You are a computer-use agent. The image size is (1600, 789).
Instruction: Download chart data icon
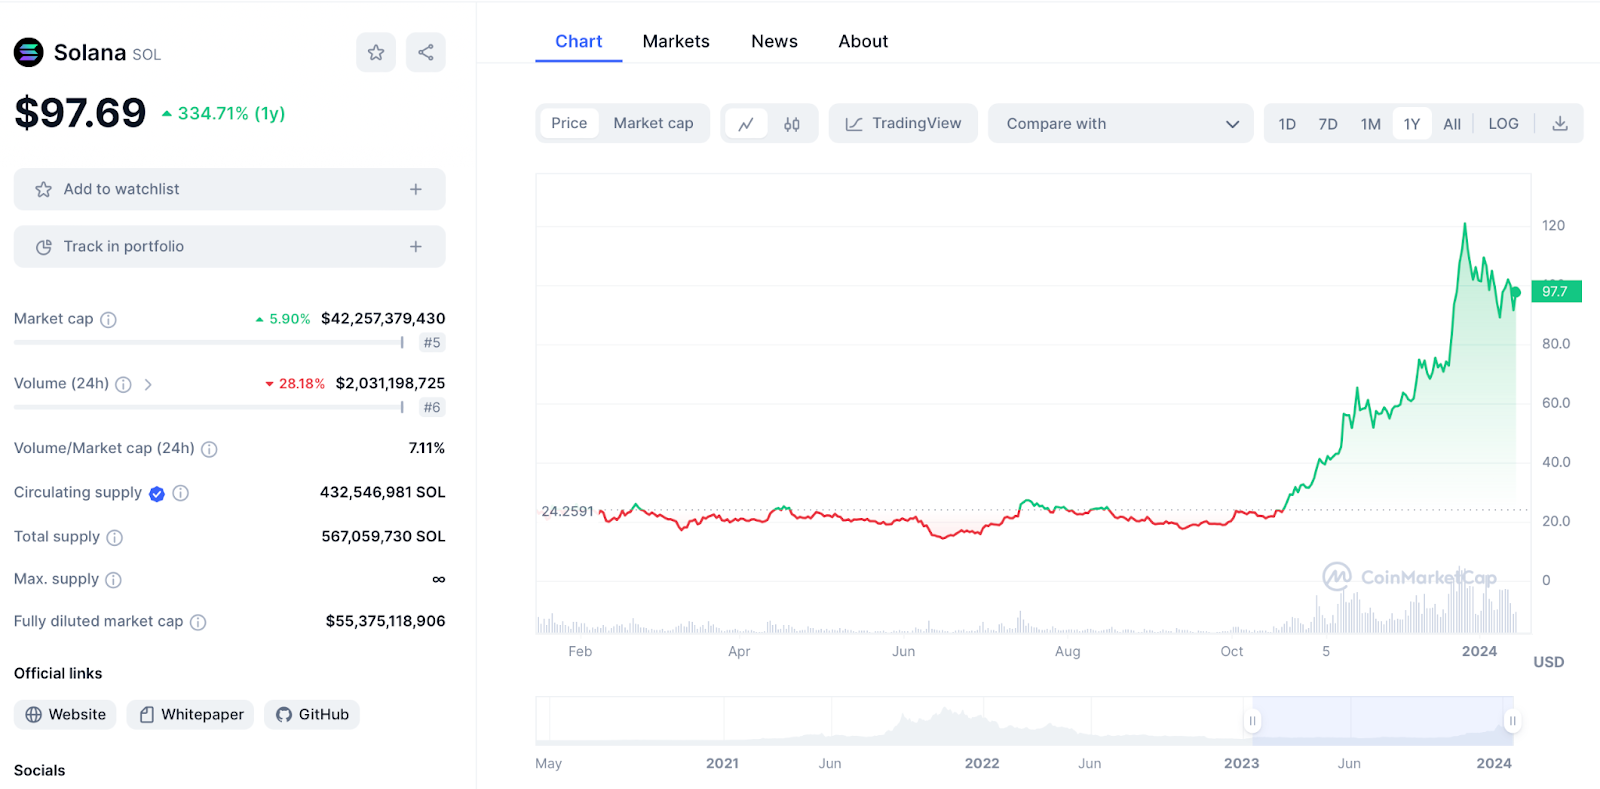click(x=1560, y=124)
